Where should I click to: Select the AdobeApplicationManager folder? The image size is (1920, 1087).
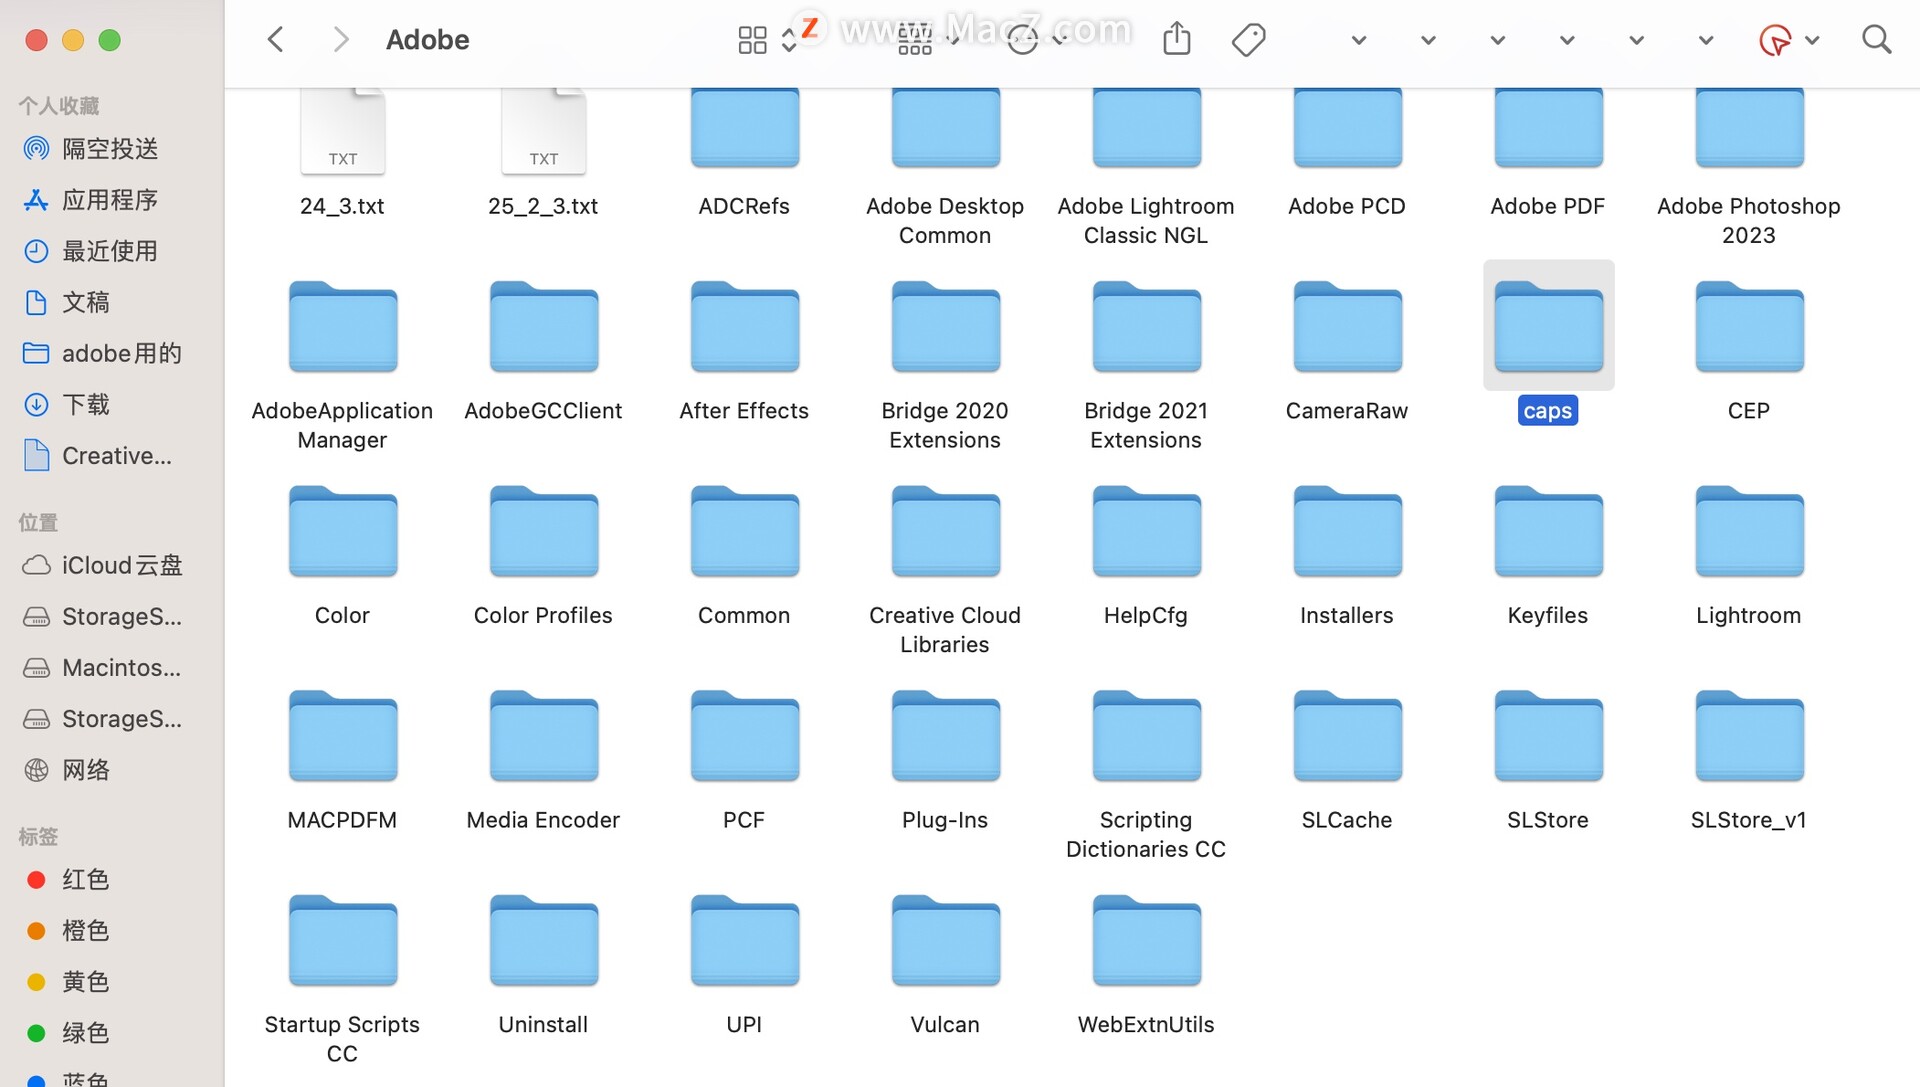point(342,326)
